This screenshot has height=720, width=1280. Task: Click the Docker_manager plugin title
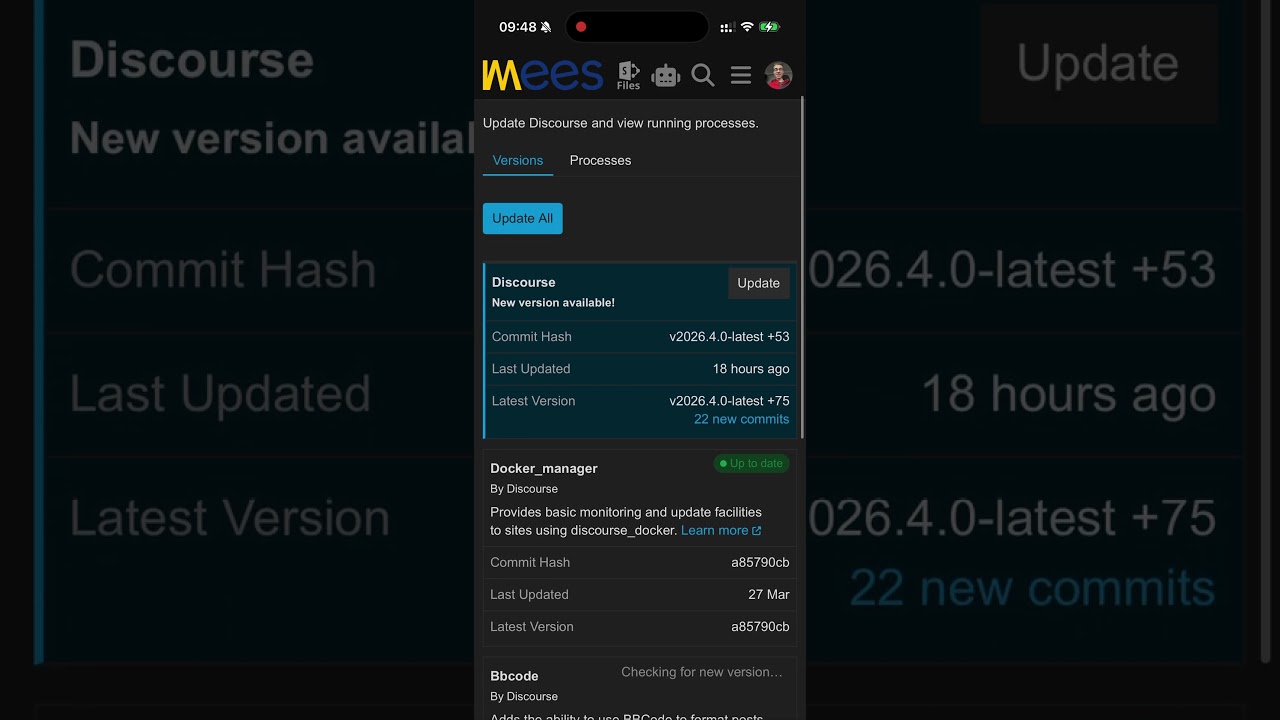[544, 468]
